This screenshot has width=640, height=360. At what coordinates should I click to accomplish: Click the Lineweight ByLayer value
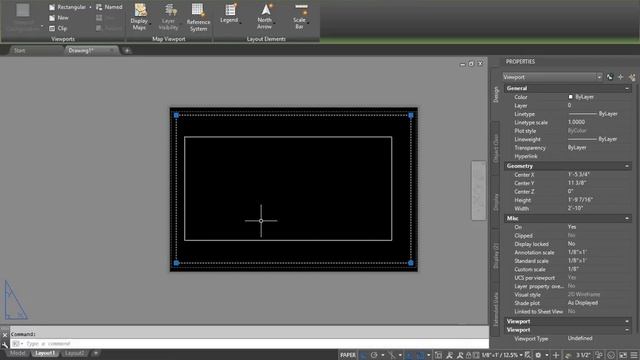pos(592,139)
